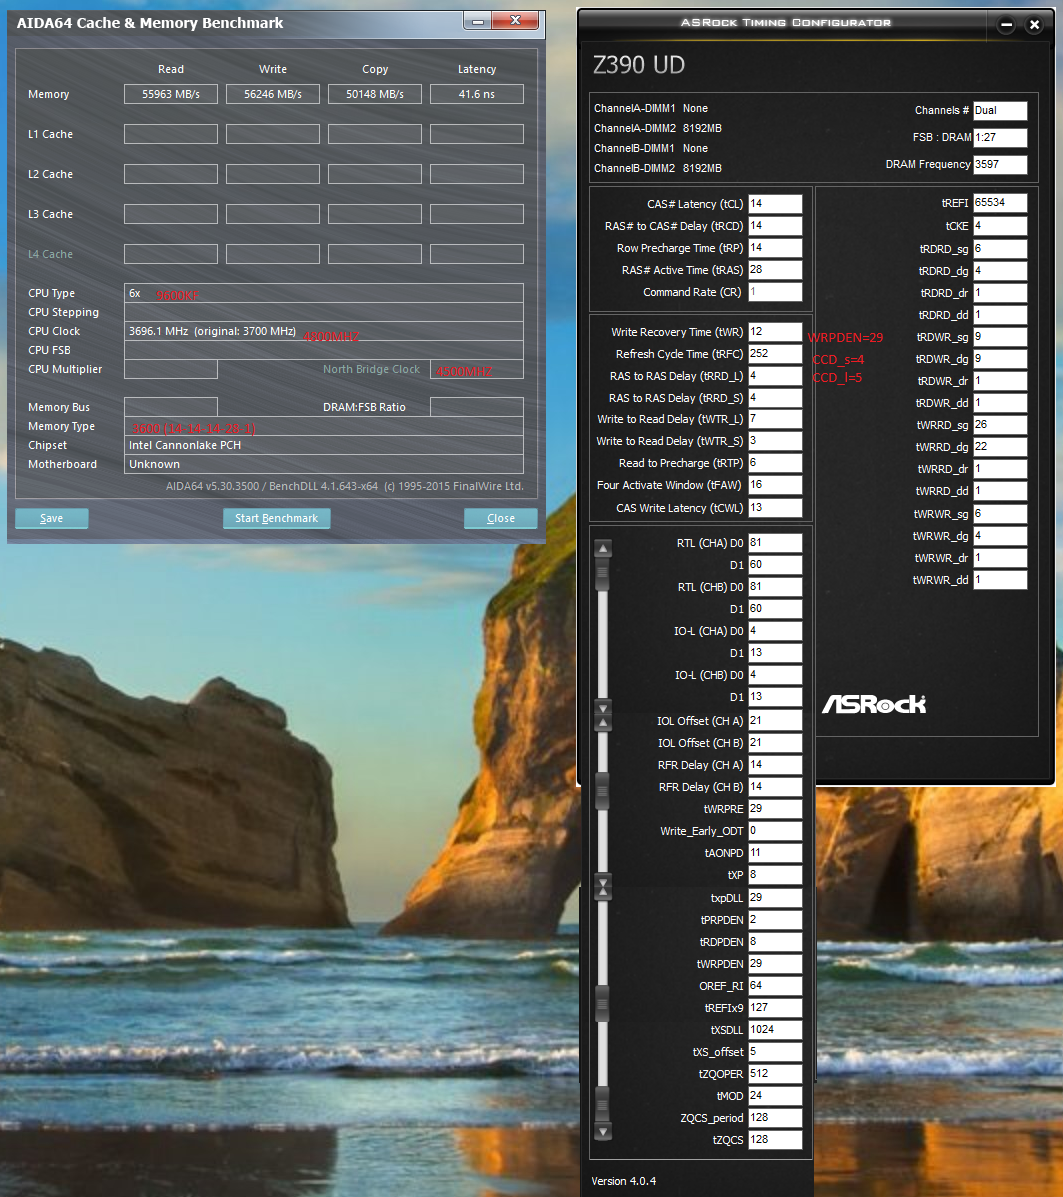
Task: Select the tWTR_S value field
Action: click(x=775, y=441)
